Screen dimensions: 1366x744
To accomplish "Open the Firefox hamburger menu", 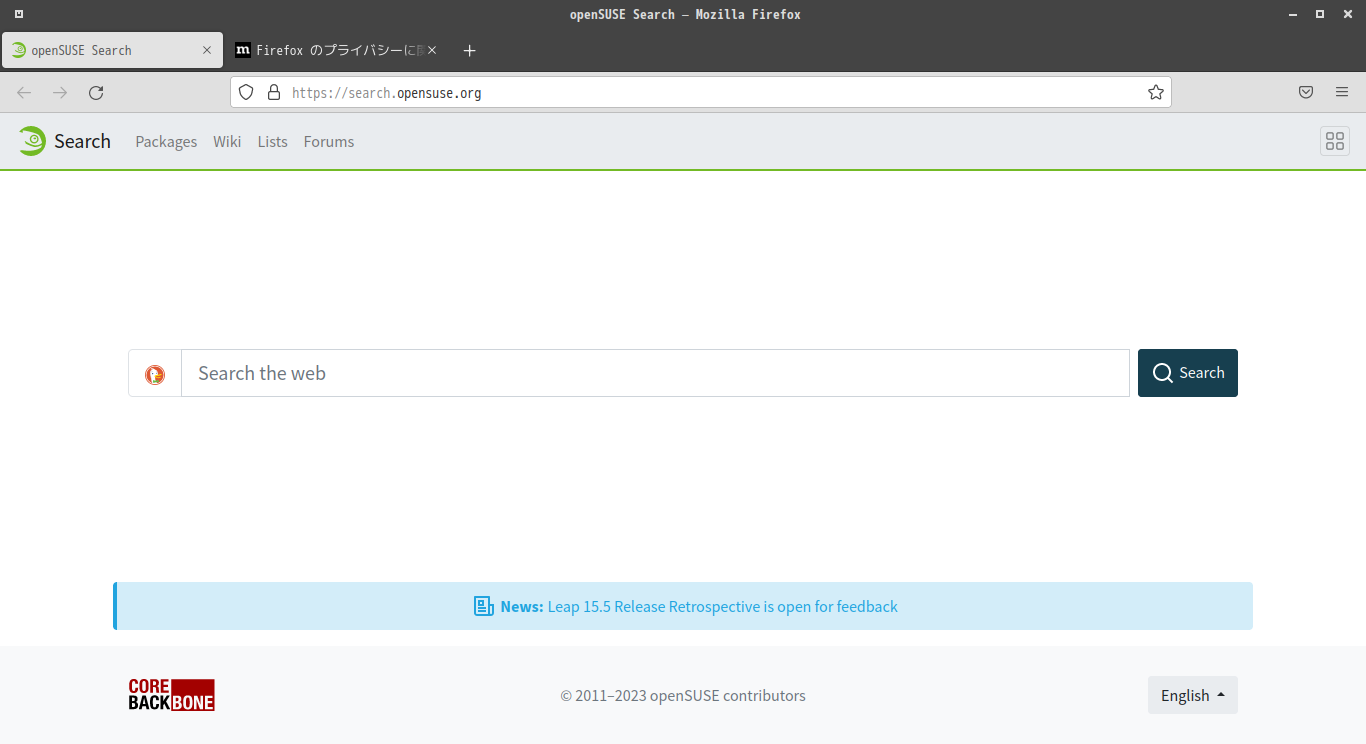I will [1342, 92].
